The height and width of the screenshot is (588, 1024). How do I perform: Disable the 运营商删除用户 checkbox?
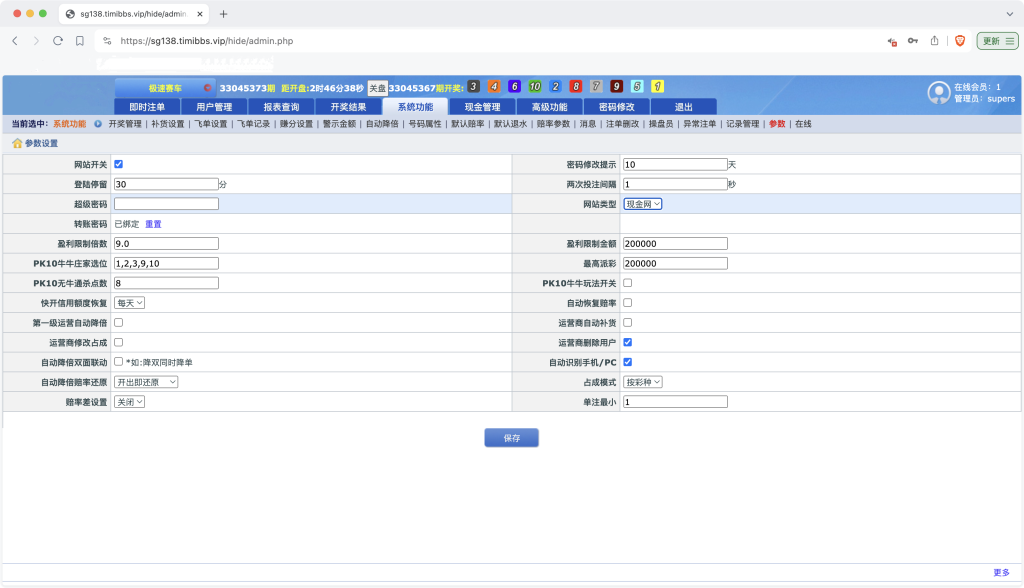coord(628,342)
